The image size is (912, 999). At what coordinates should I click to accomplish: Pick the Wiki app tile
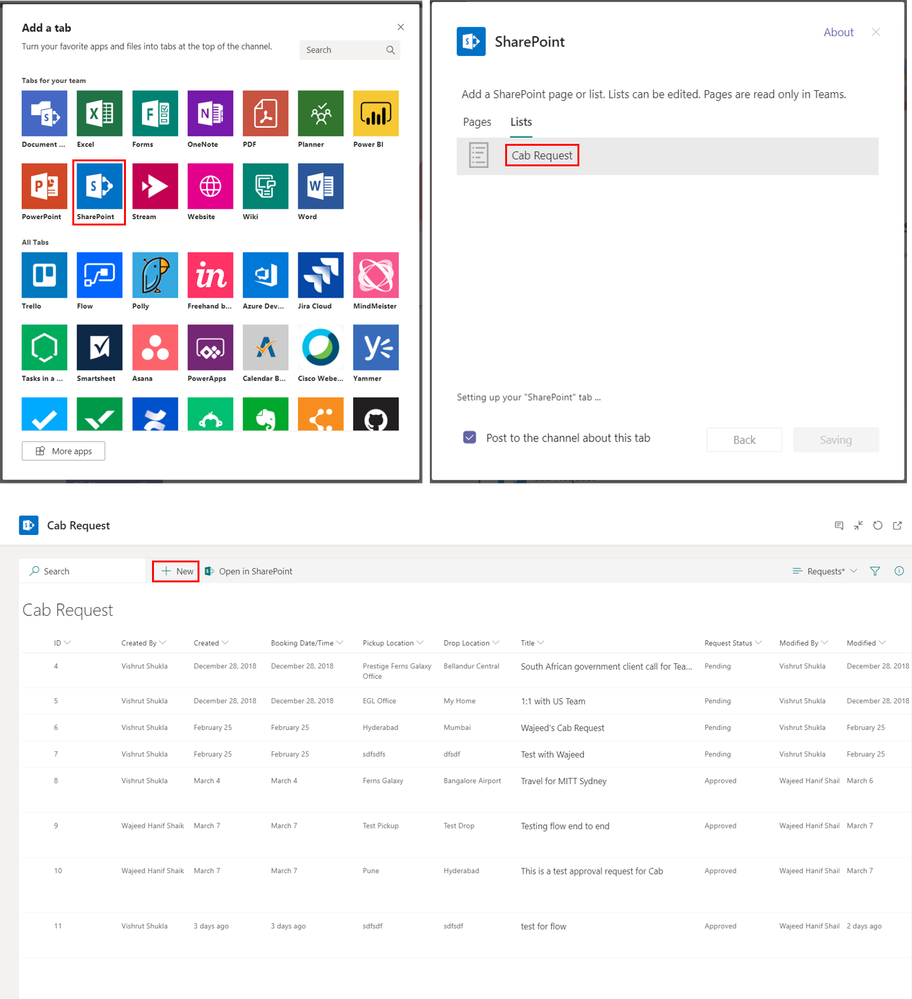click(x=265, y=186)
